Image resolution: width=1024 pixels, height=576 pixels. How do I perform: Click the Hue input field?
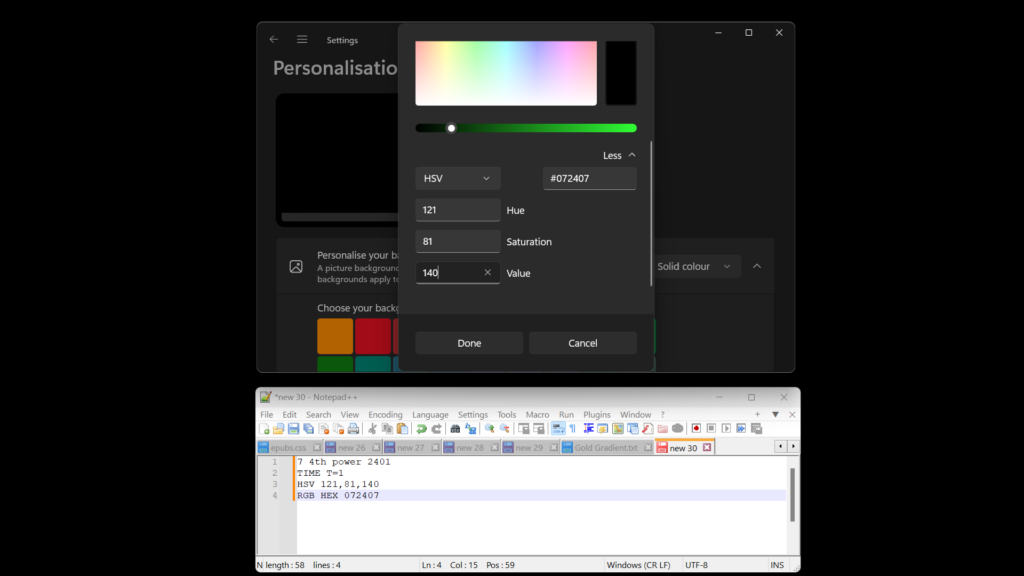pos(457,210)
